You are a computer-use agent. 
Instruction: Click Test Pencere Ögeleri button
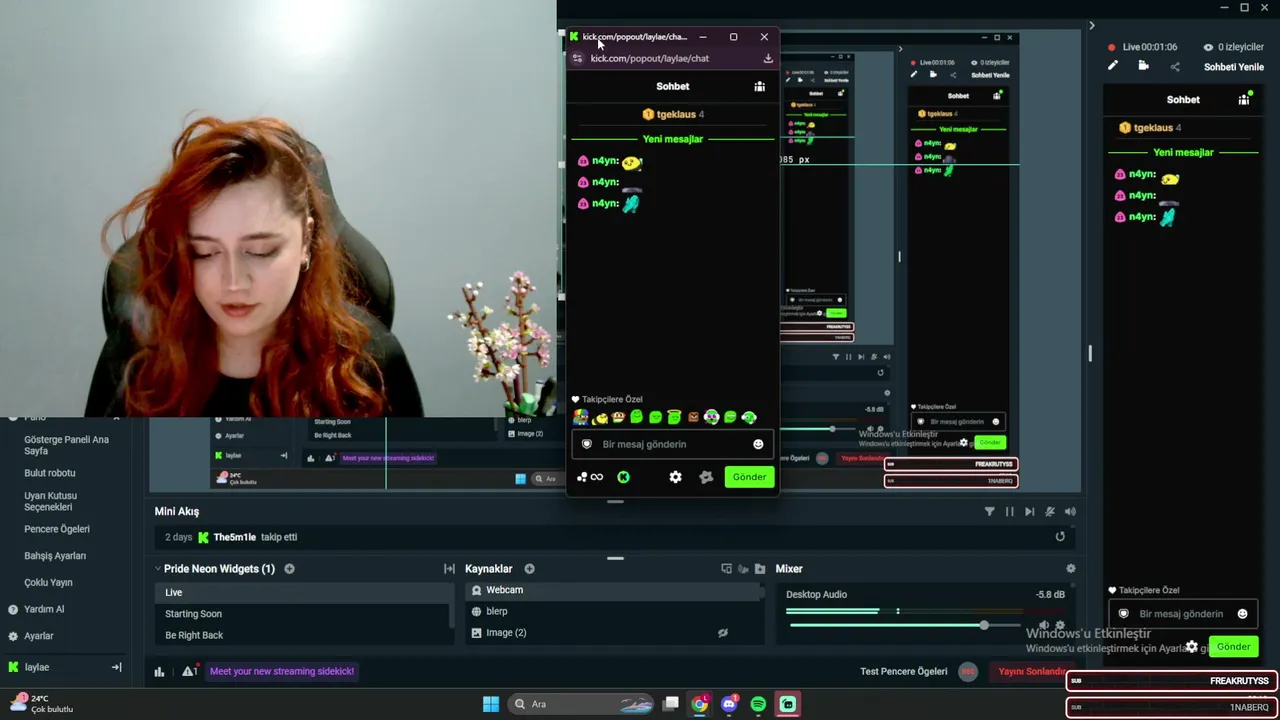coord(904,671)
